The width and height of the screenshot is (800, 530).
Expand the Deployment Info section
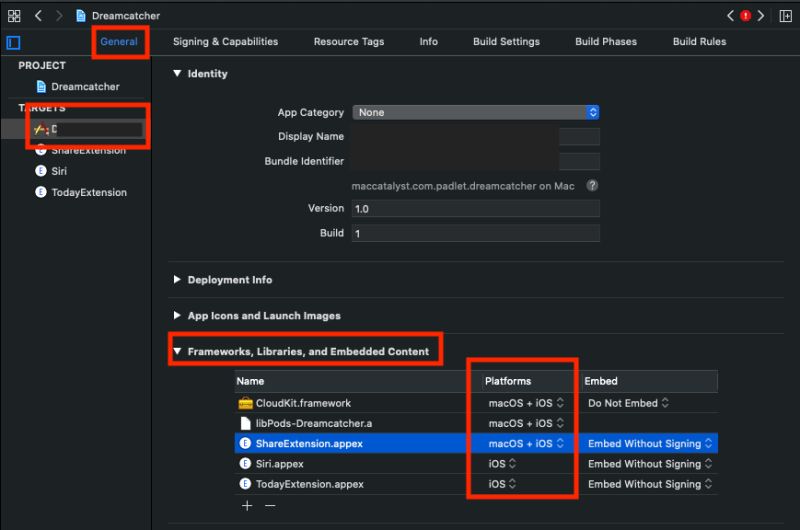click(x=177, y=280)
